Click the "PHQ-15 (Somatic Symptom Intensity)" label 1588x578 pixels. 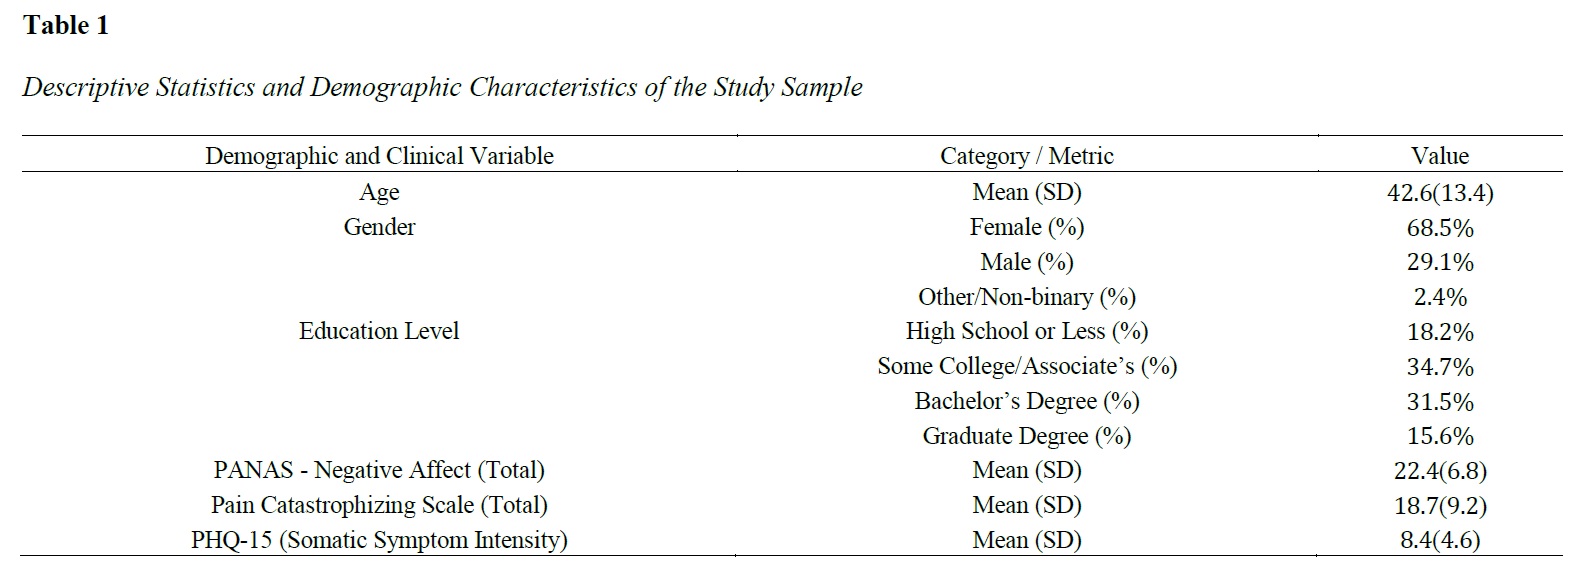[x=379, y=540]
